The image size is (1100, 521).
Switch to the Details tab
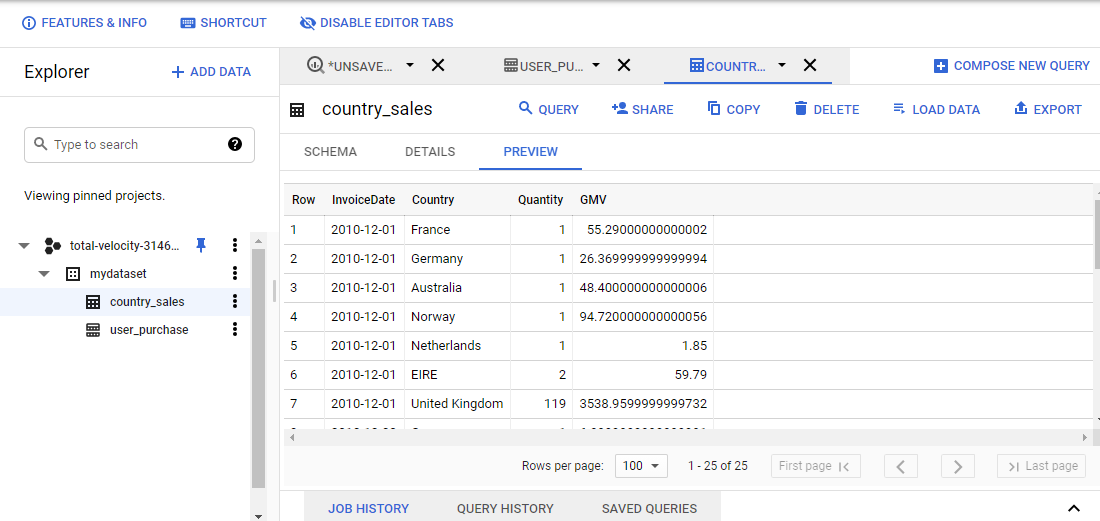430,151
